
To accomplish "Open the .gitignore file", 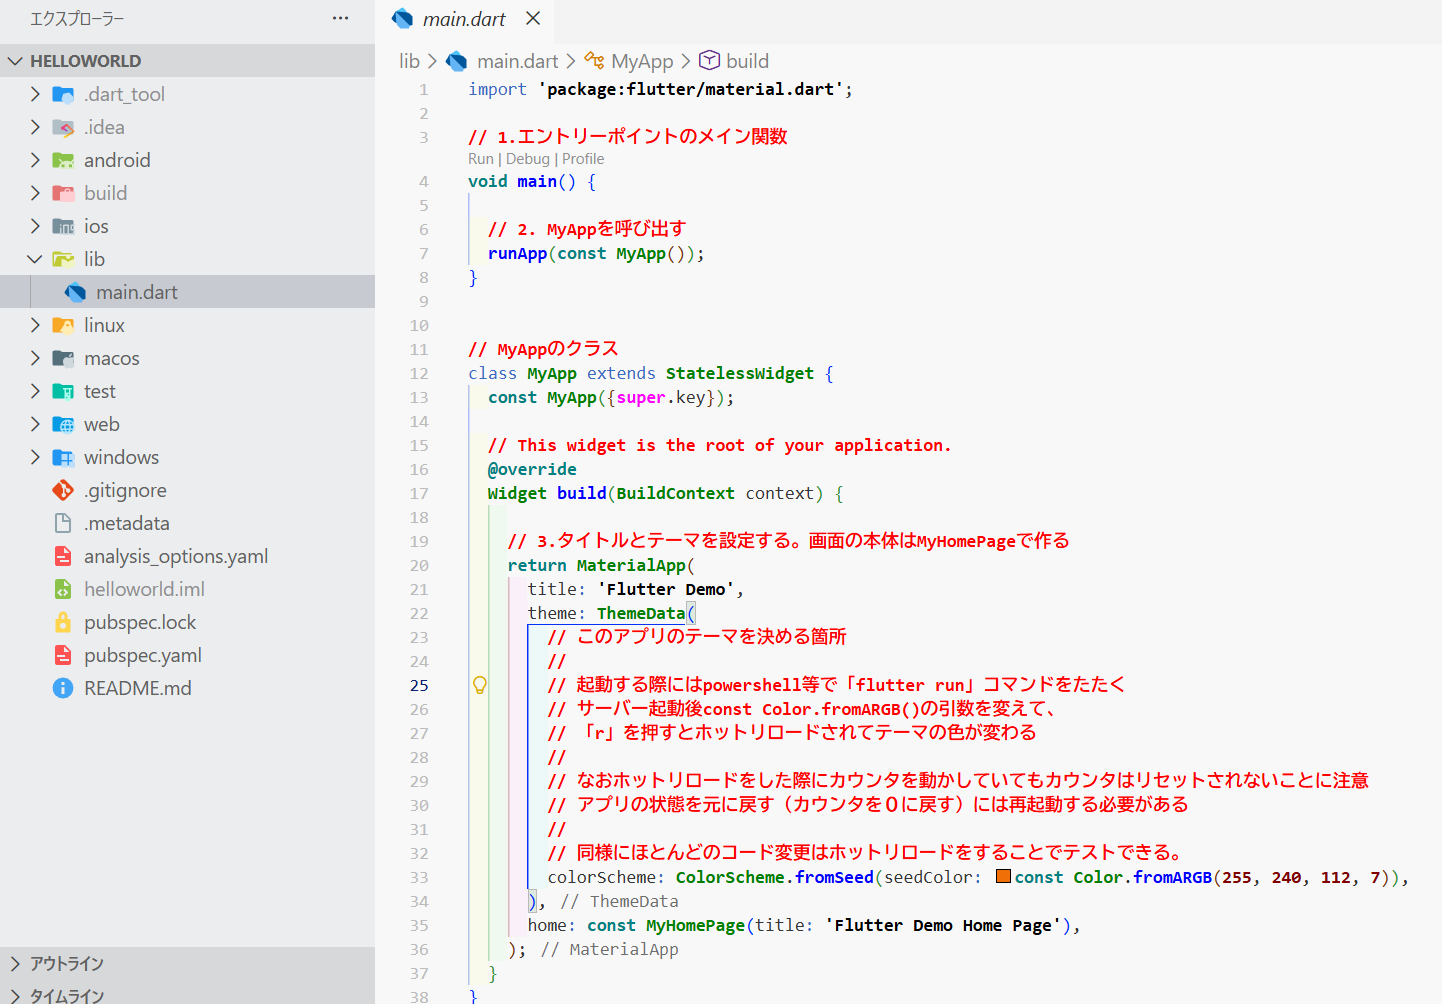I will (187, 490).
